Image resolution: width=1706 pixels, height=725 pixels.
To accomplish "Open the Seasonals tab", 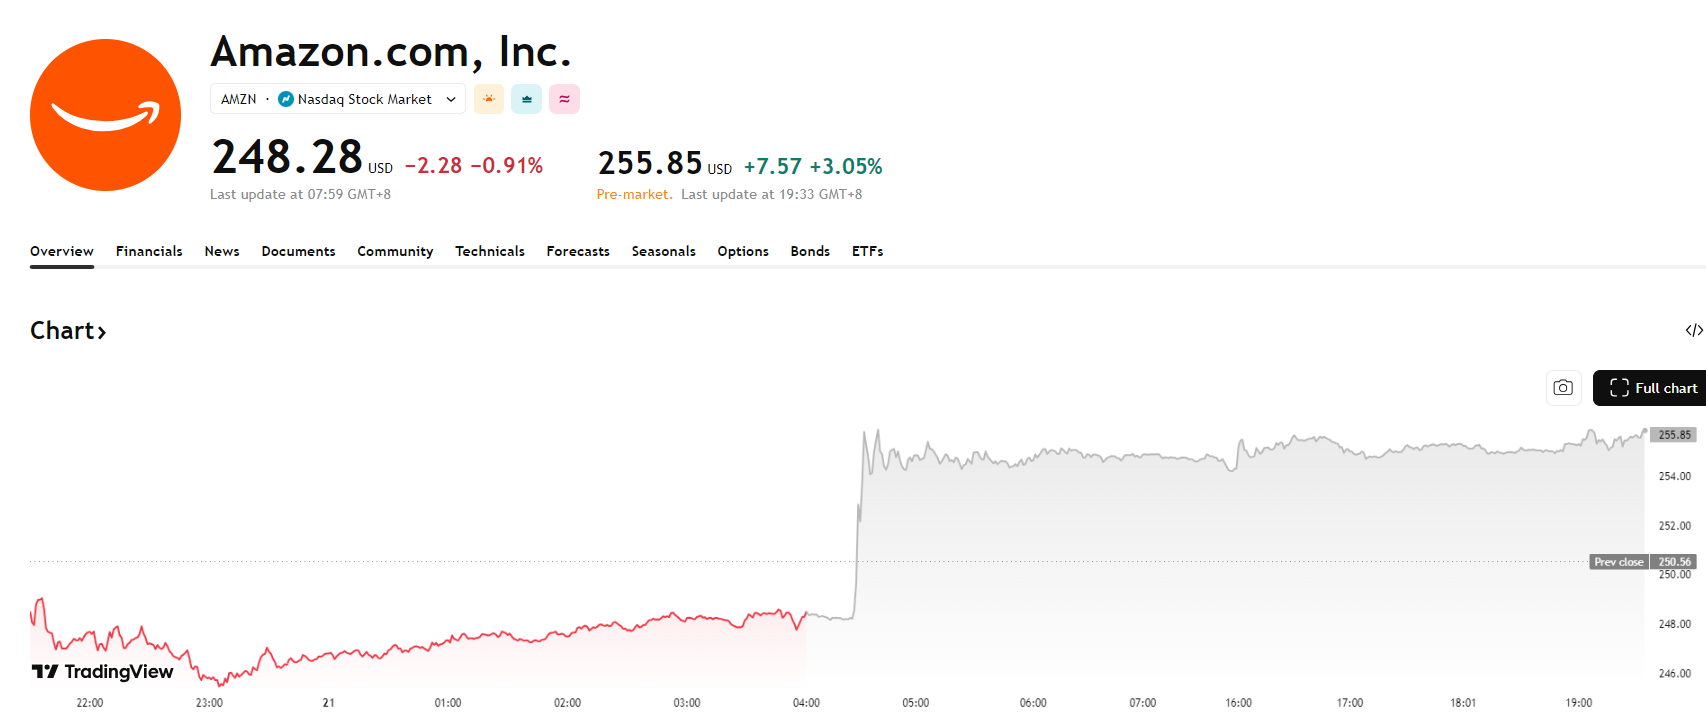I will 663,251.
